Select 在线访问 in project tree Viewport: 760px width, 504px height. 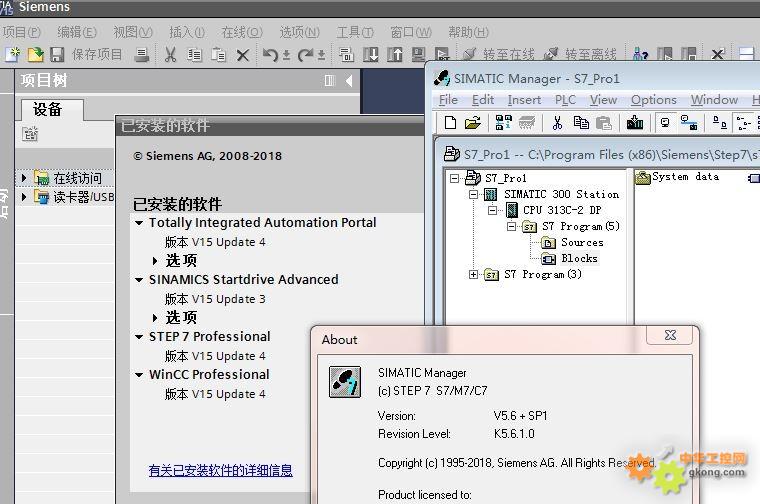[x=68, y=178]
